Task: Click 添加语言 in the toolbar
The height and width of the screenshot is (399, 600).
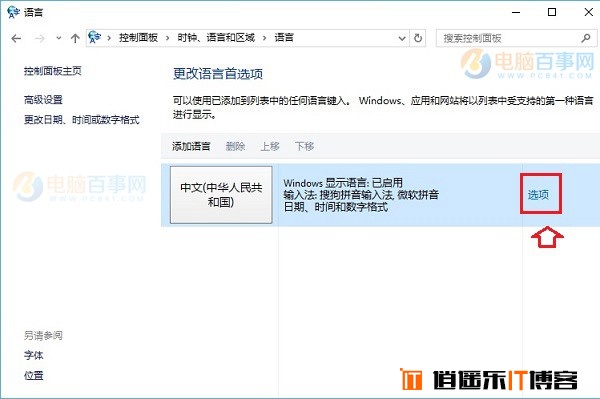Action: [x=191, y=146]
